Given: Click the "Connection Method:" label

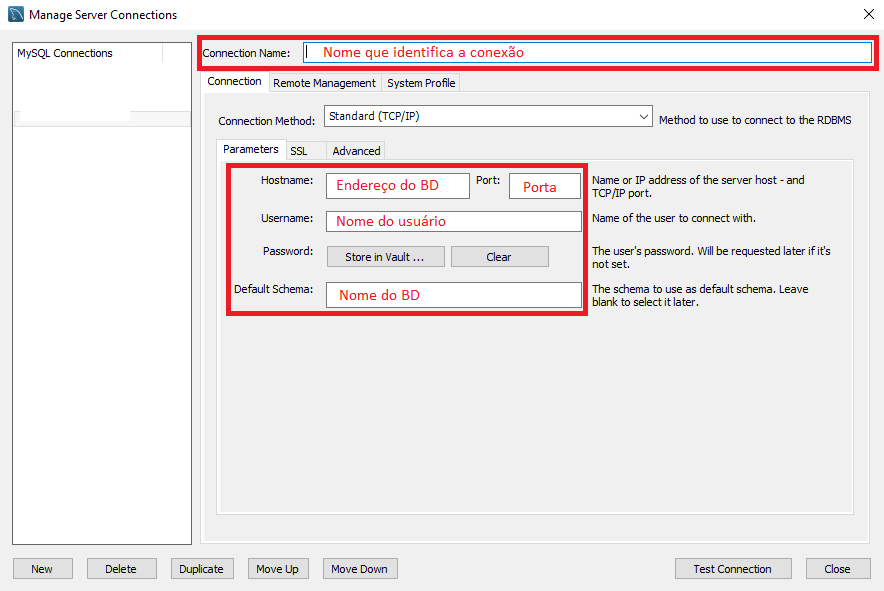Looking at the screenshot, I should tap(267, 121).
